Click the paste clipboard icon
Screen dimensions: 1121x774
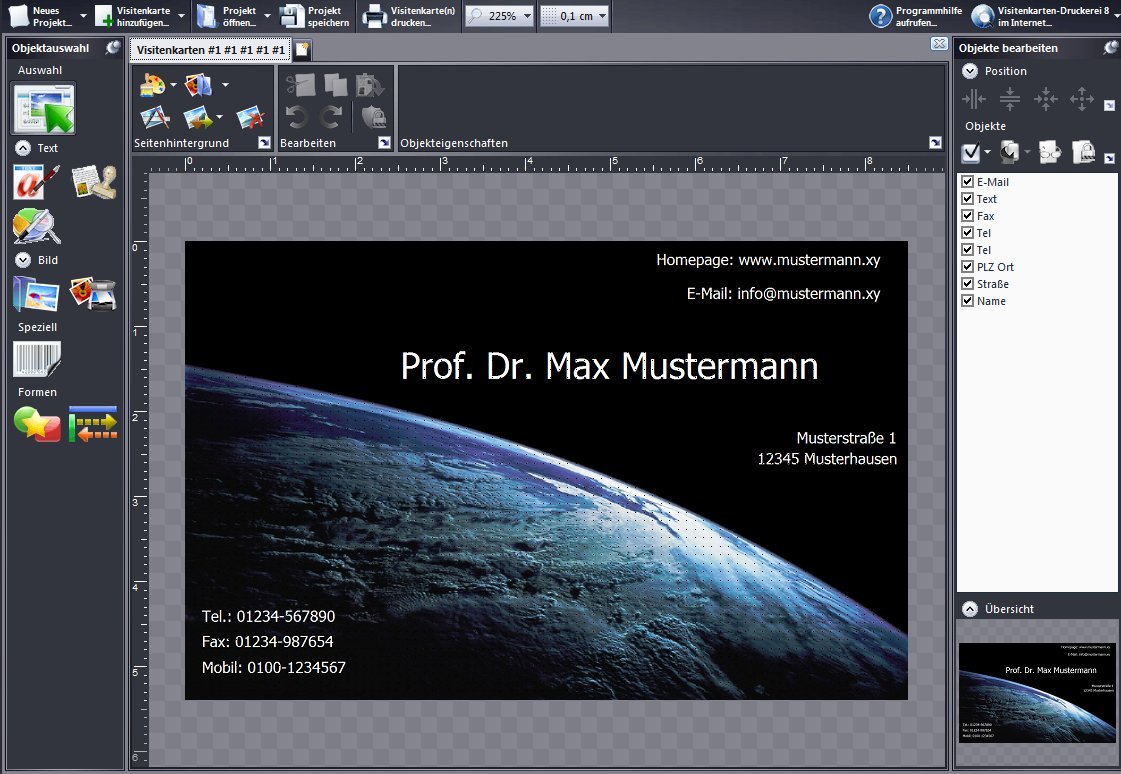click(370, 84)
